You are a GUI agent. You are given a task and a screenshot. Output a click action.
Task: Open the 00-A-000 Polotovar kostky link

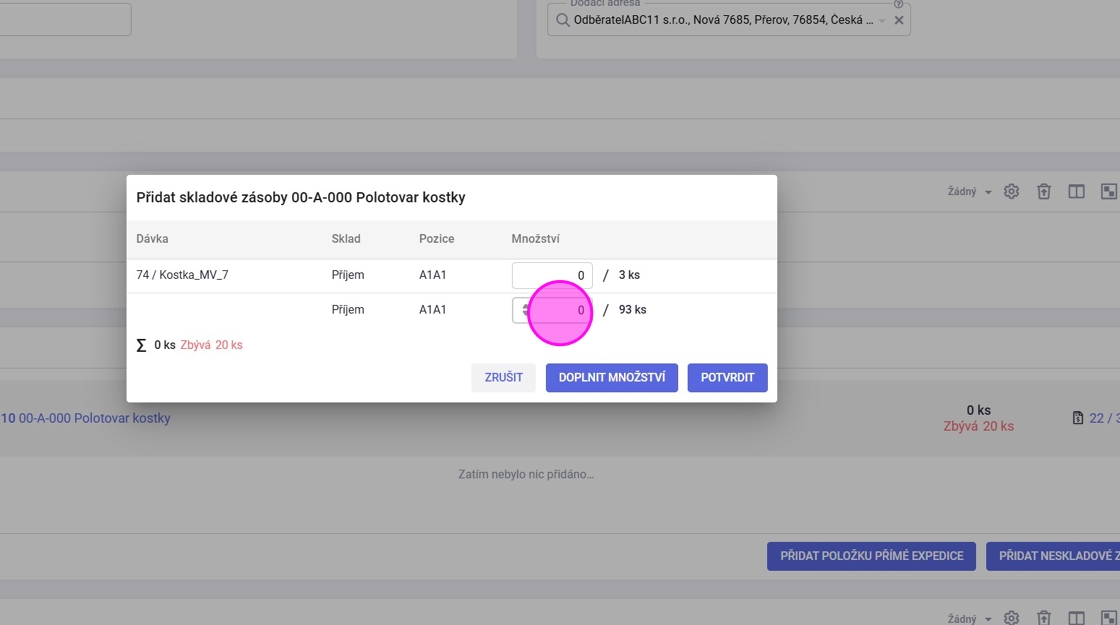pos(93,418)
